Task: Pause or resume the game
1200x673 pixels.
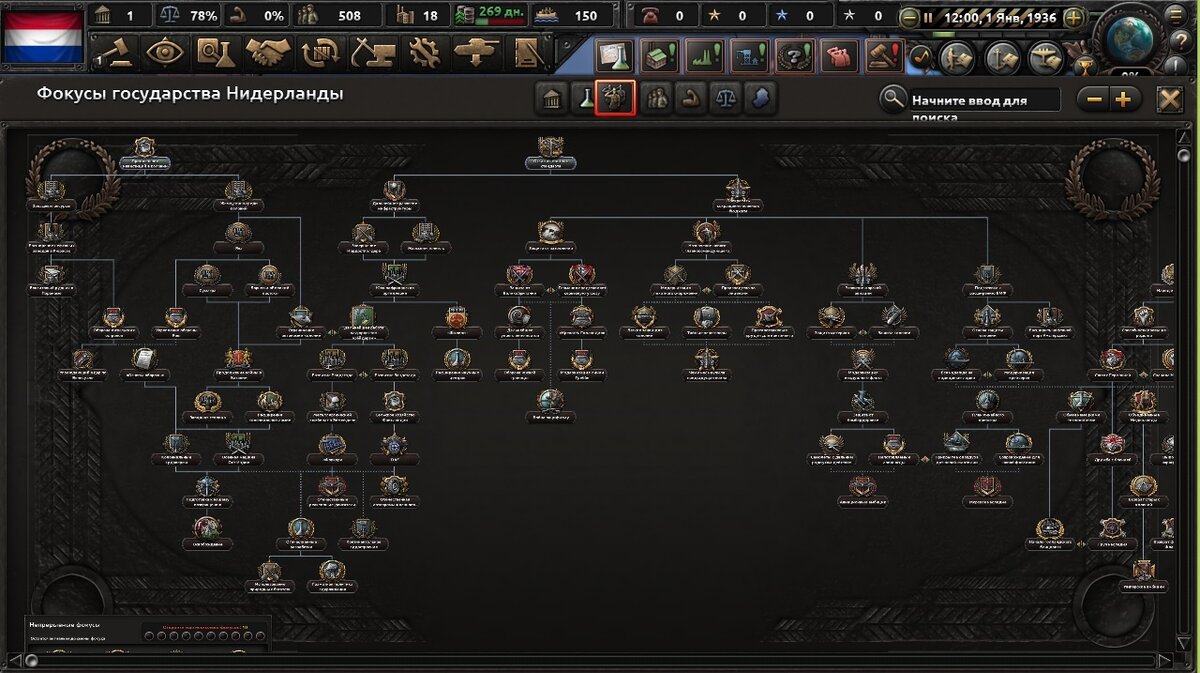Action: click(x=929, y=17)
